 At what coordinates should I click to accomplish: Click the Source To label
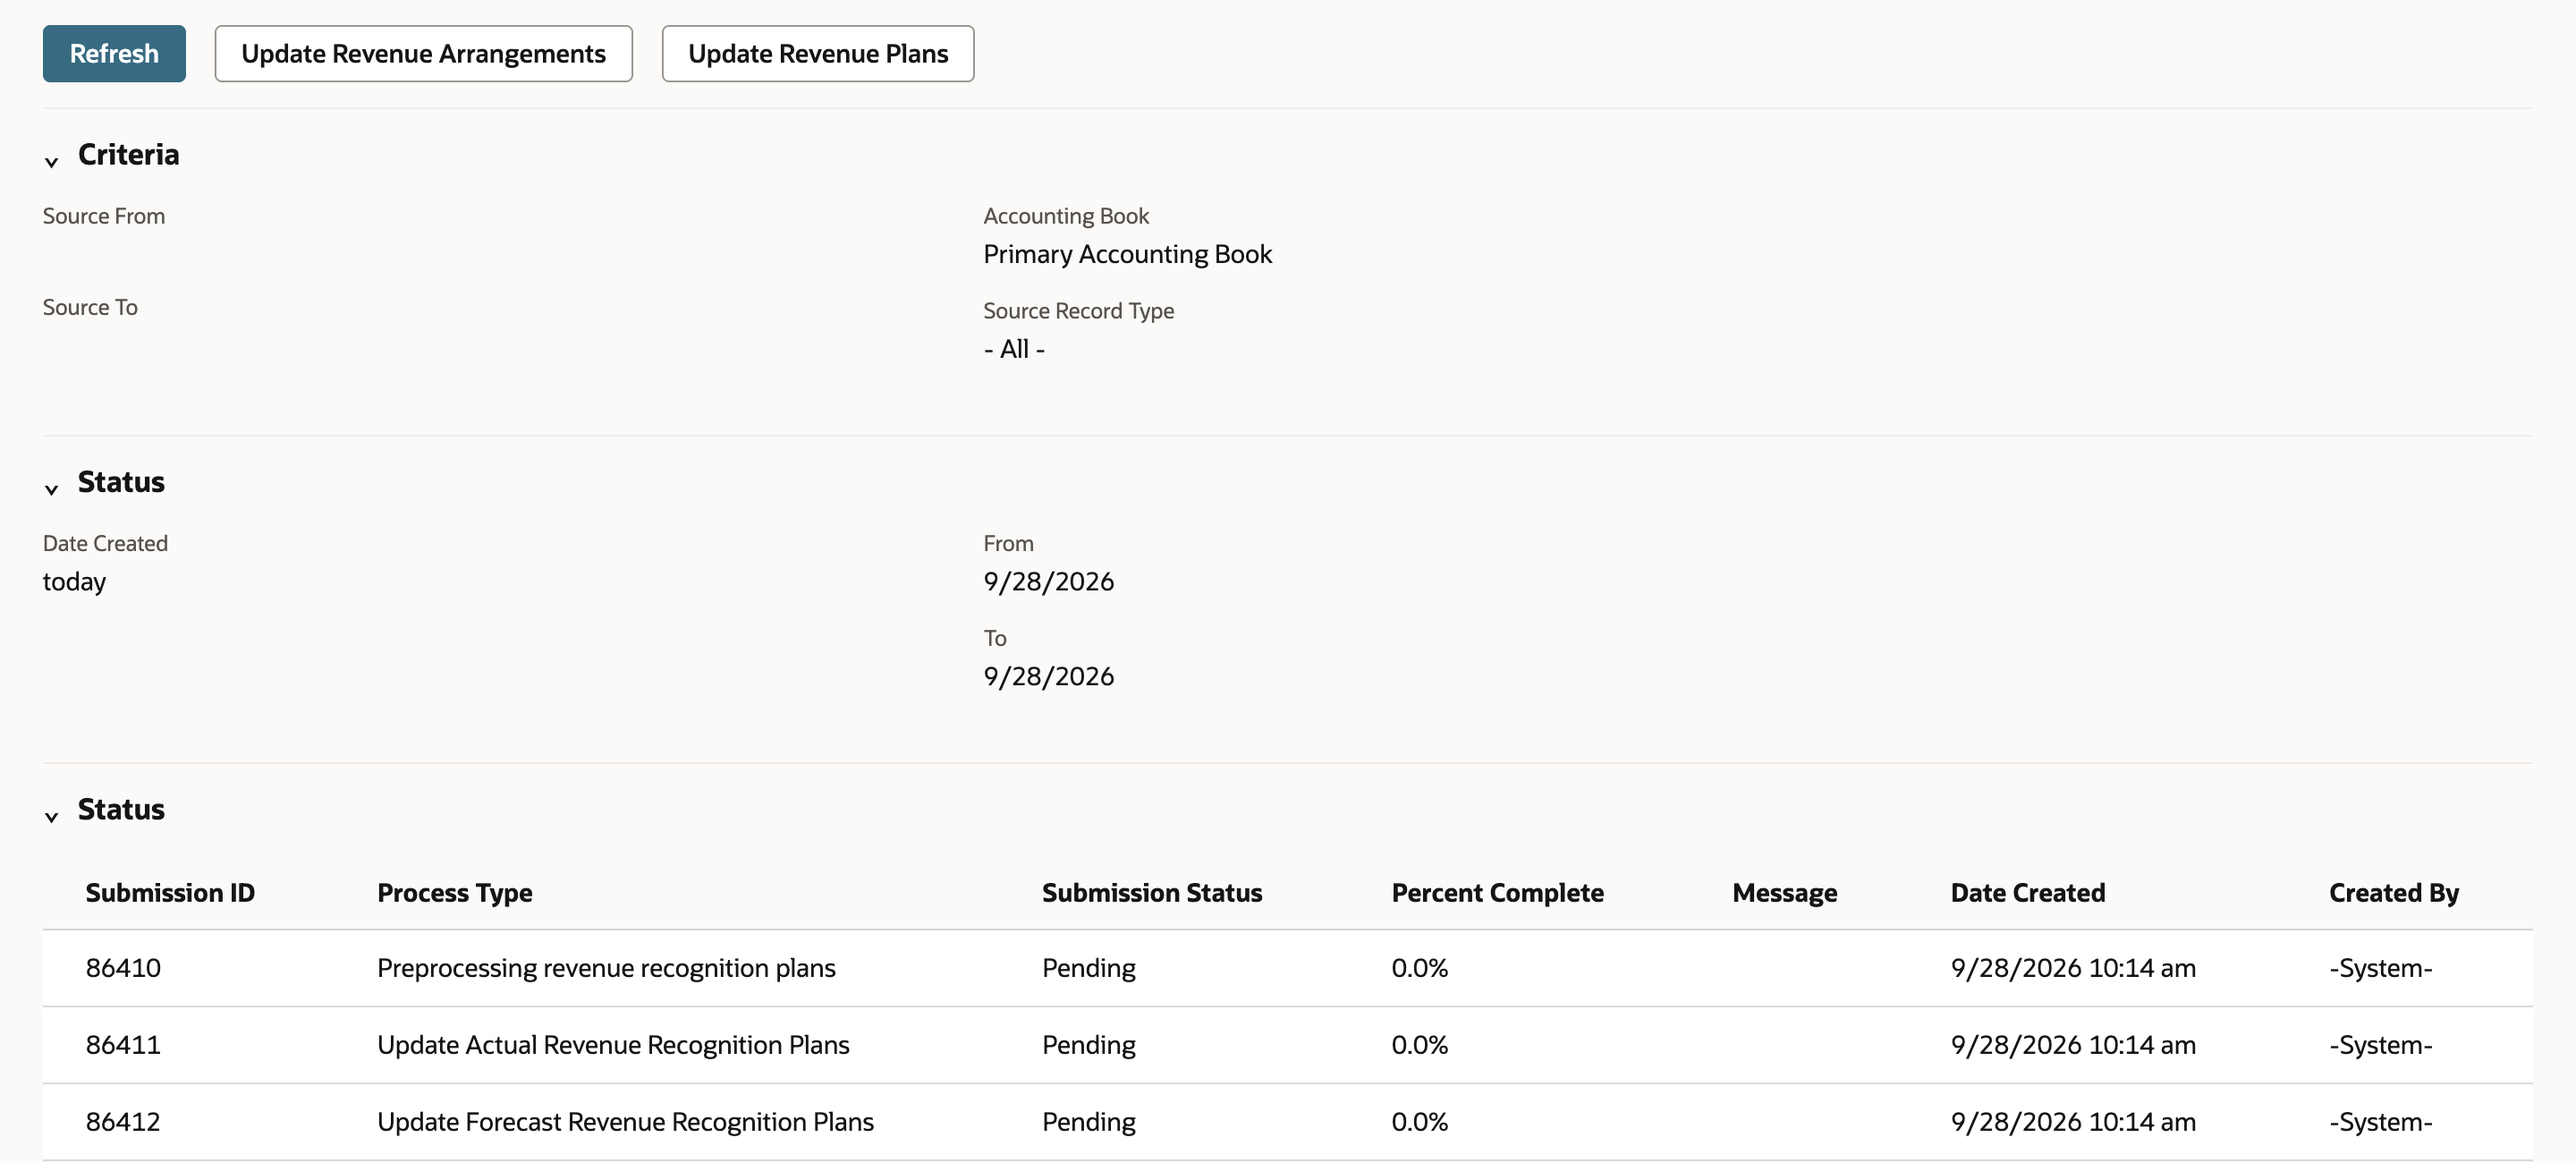pos(90,307)
